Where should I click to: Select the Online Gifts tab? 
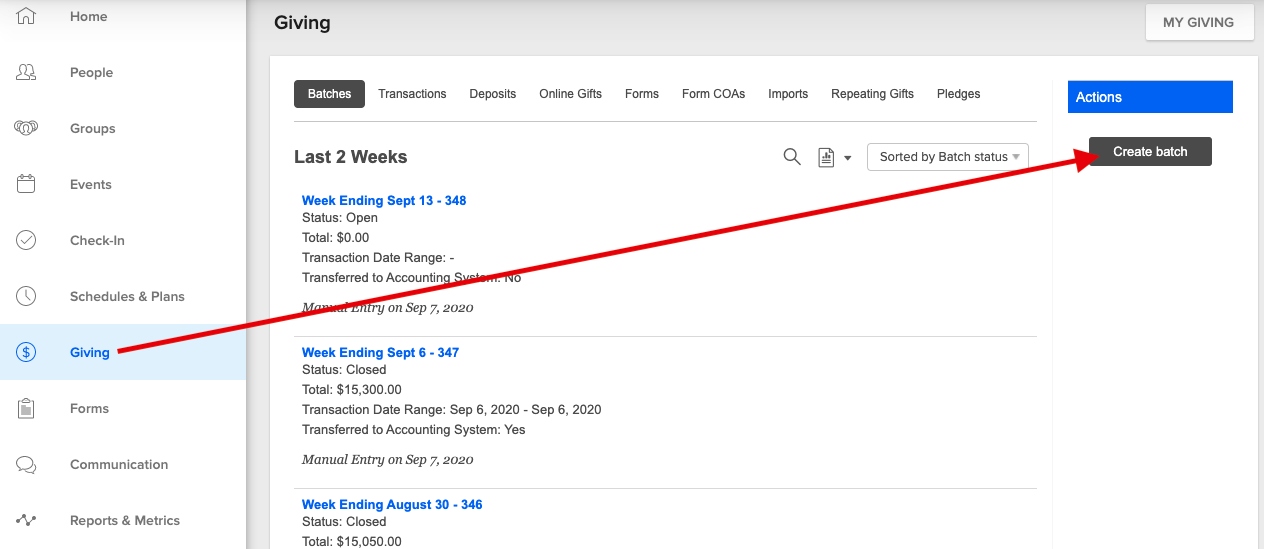pos(570,94)
